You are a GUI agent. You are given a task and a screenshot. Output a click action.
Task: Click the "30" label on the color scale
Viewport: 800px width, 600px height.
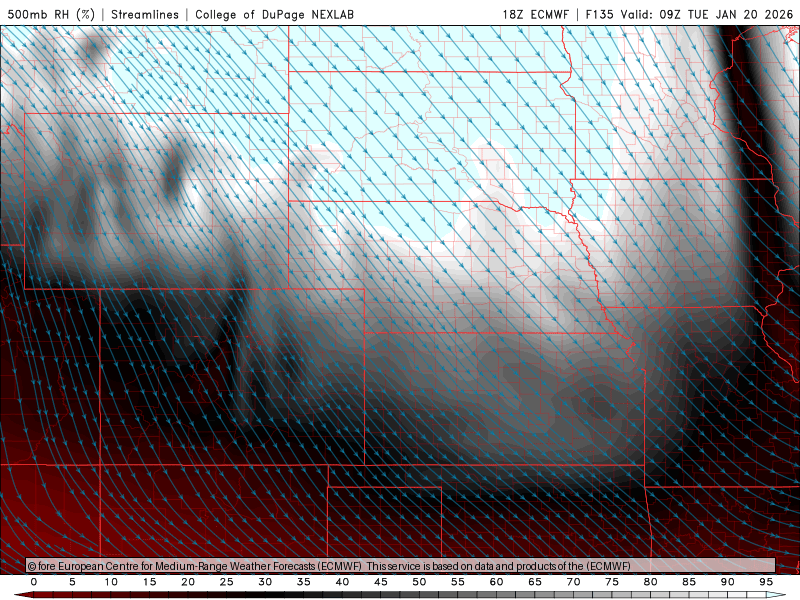265,582
